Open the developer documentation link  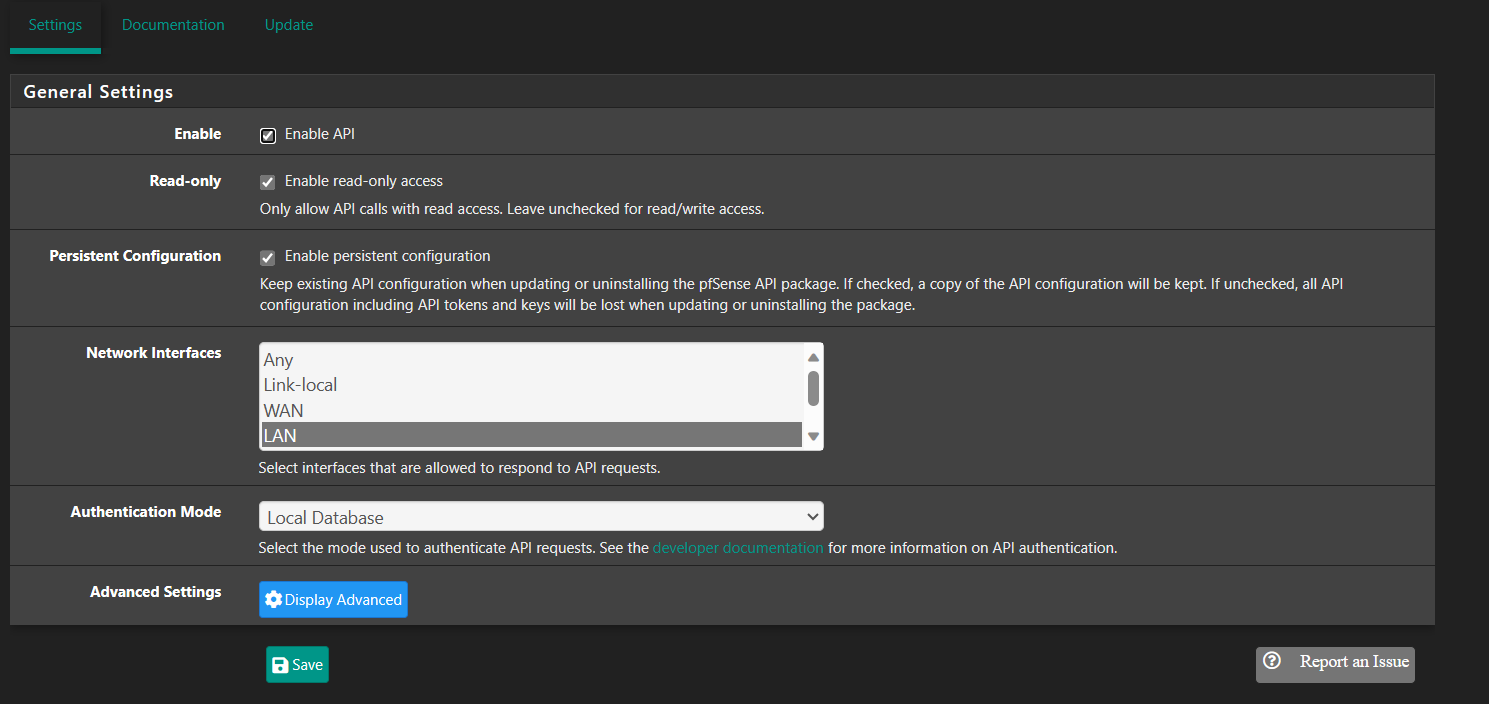coord(737,547)
